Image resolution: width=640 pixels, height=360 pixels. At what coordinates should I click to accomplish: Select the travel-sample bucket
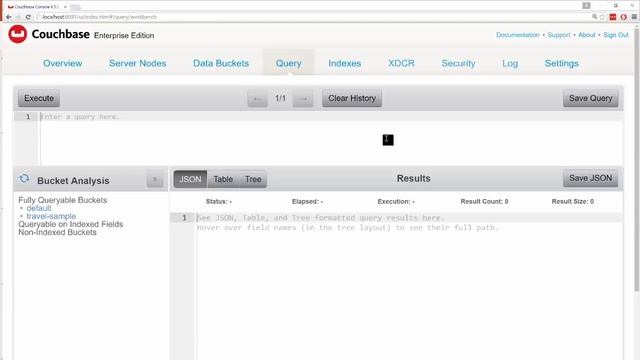(x=51, y=216)
